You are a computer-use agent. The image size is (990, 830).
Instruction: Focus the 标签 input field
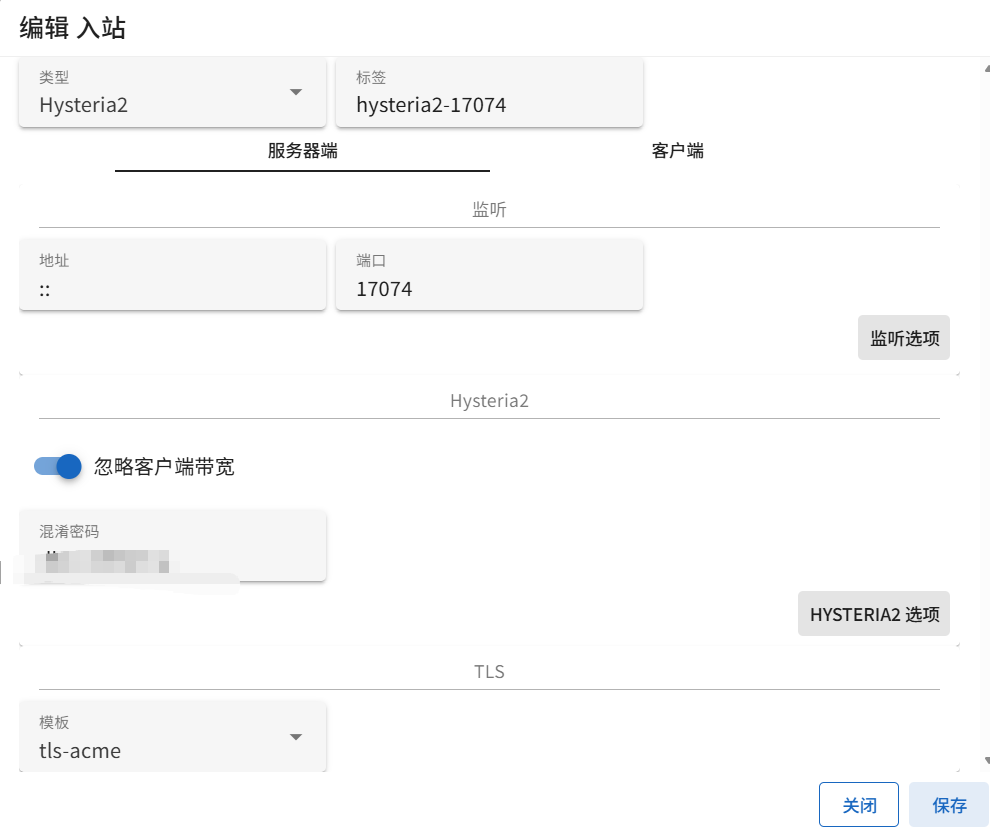489,104
